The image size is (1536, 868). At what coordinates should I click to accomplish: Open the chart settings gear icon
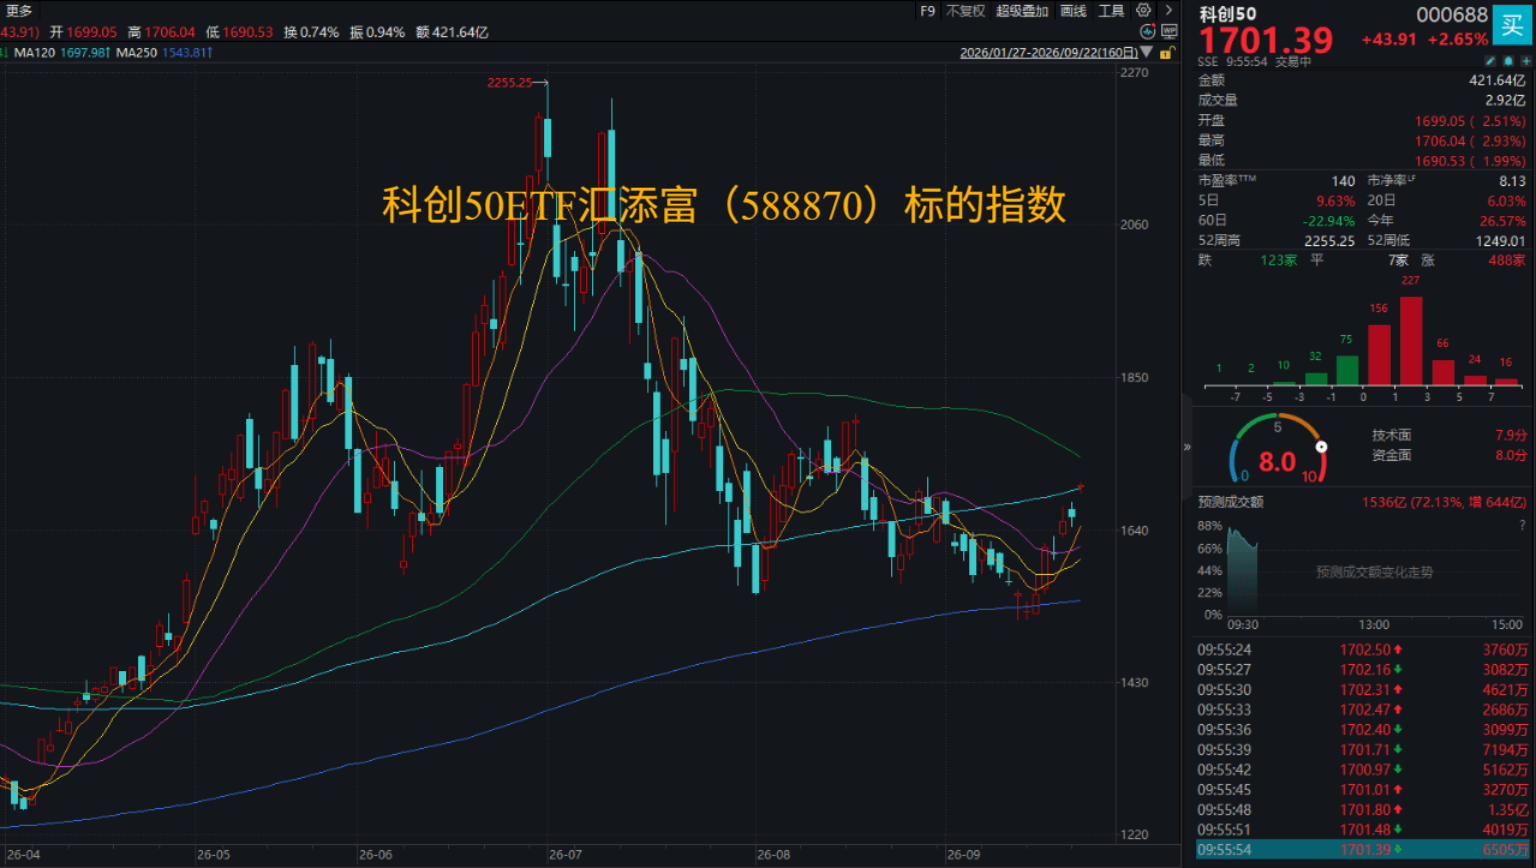tap(1144, 11)
